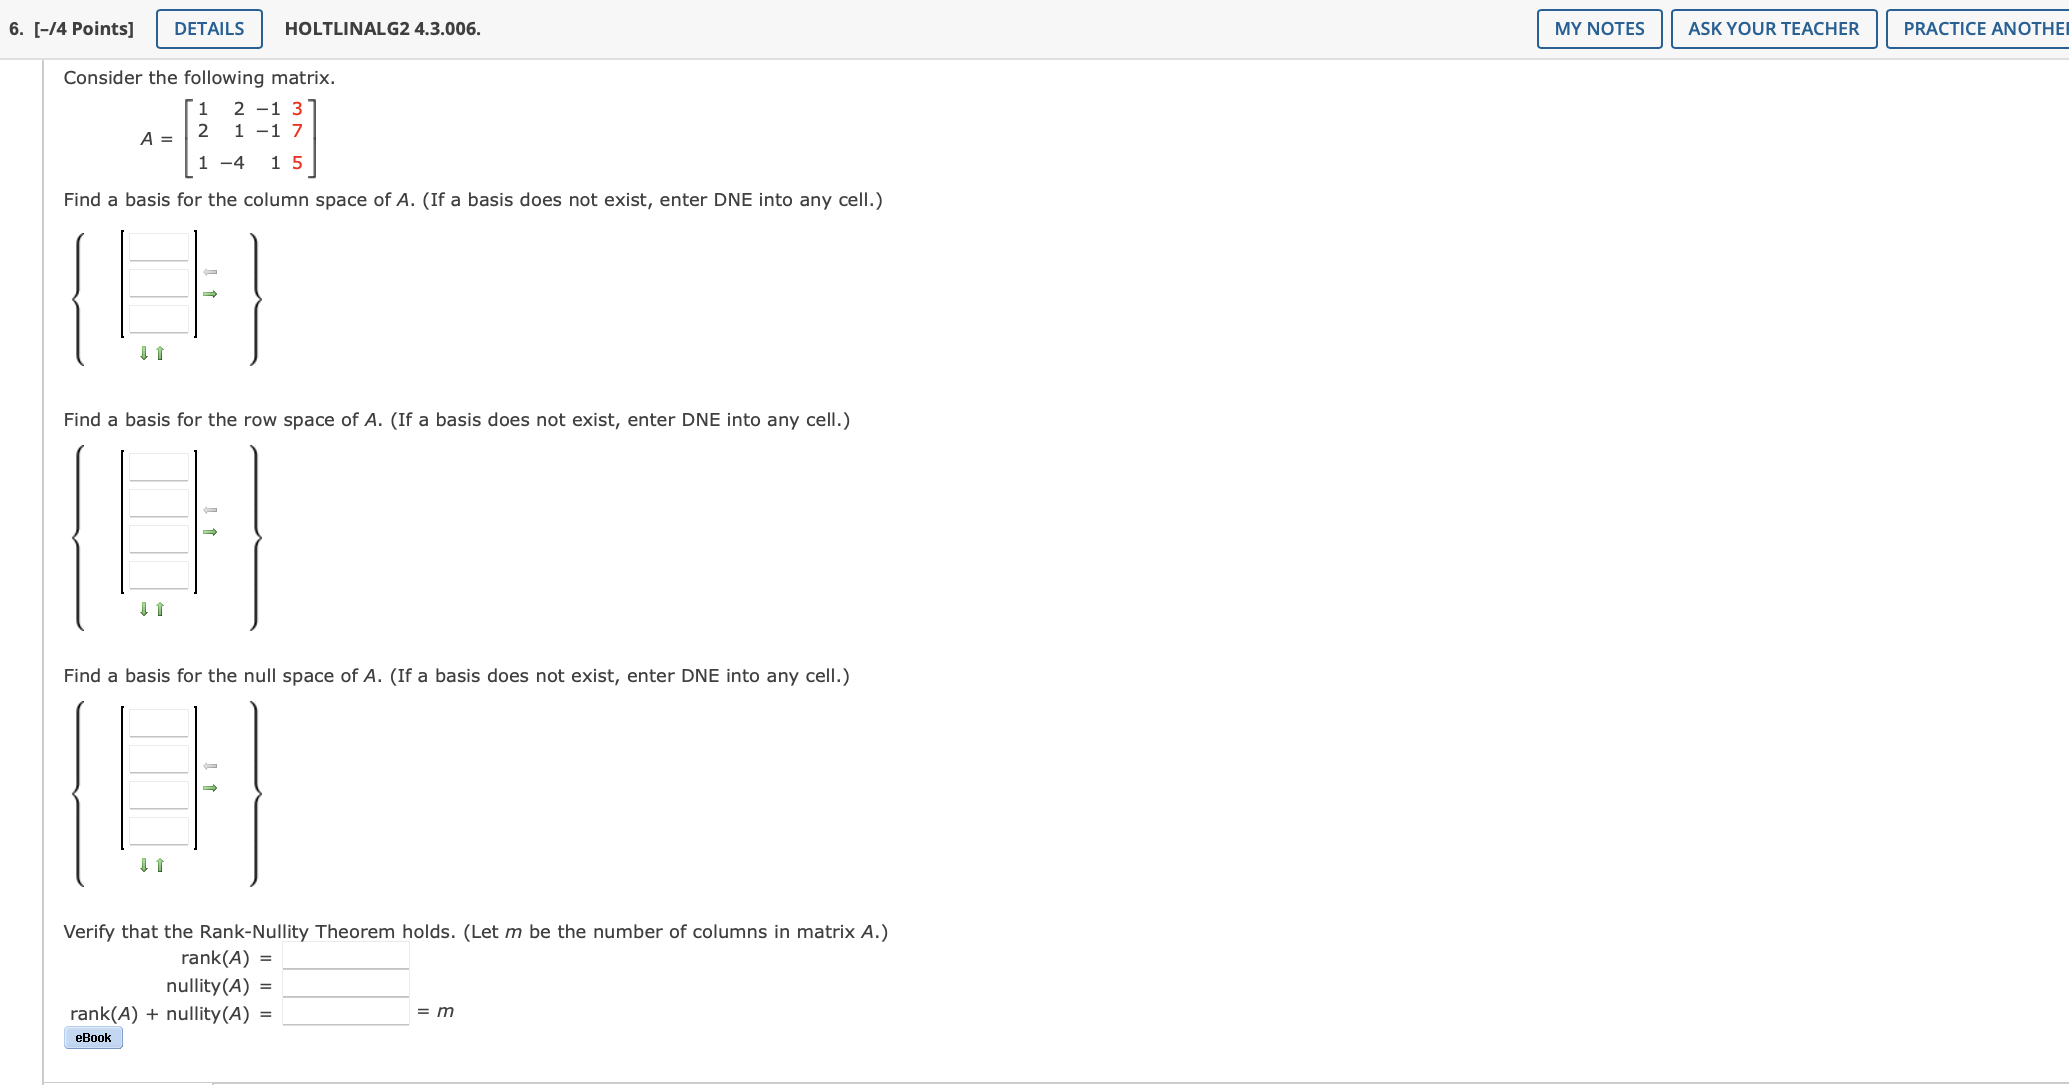Screen dimensions: 2069x1085
Task: Click the green right arrow beside row space vector
Action: click(210, 532)
